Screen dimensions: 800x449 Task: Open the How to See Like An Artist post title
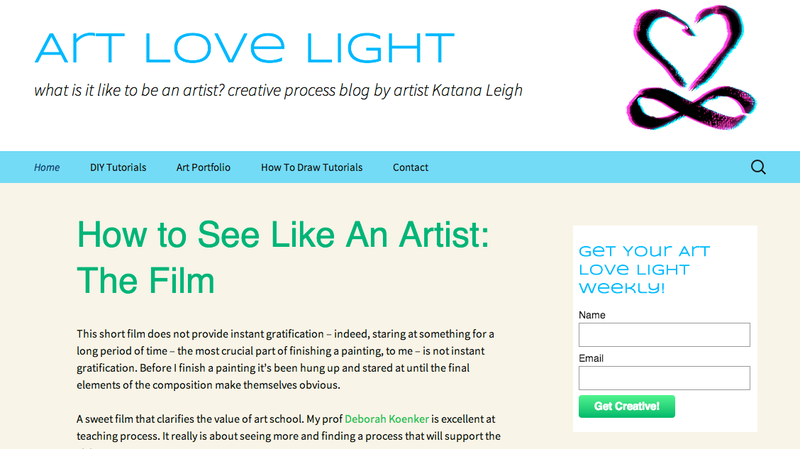click(x=283, y=258)
